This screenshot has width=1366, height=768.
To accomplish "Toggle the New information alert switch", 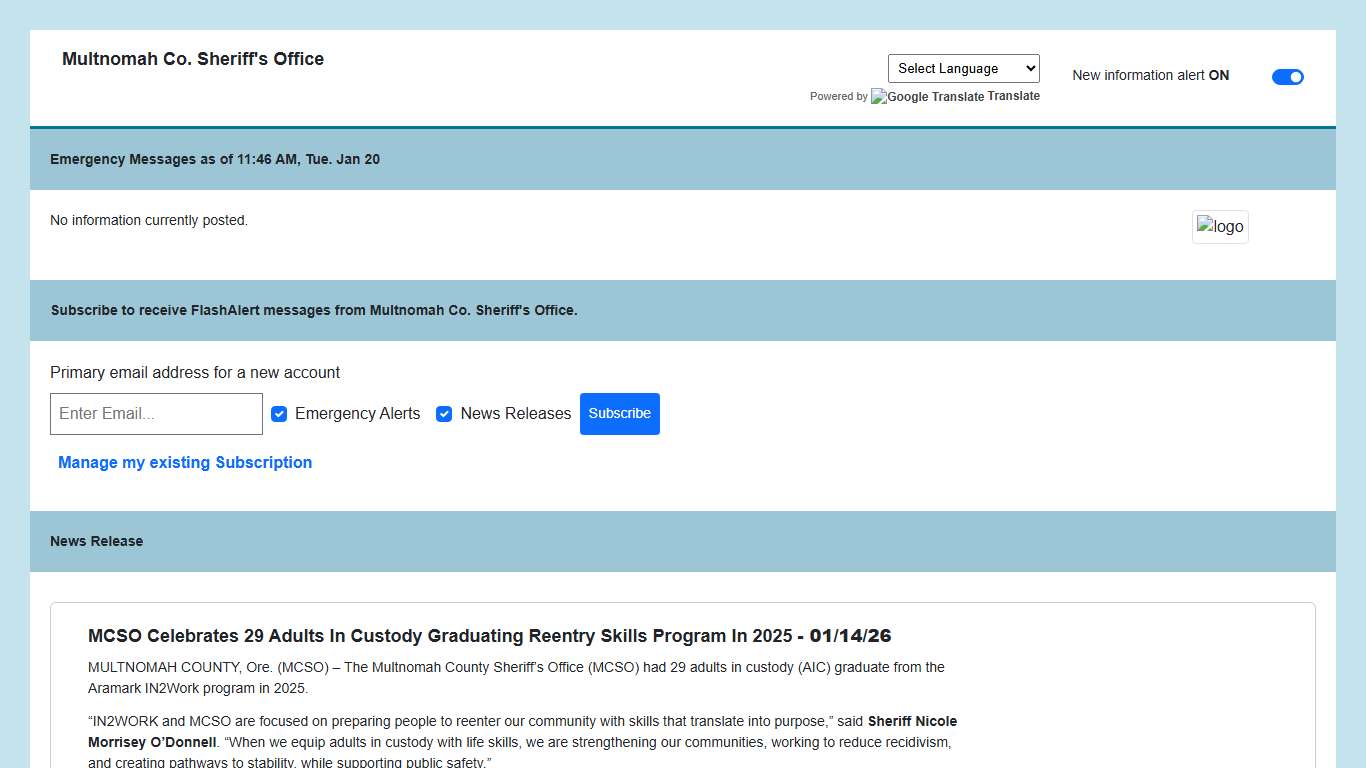I will (1287, 77).
